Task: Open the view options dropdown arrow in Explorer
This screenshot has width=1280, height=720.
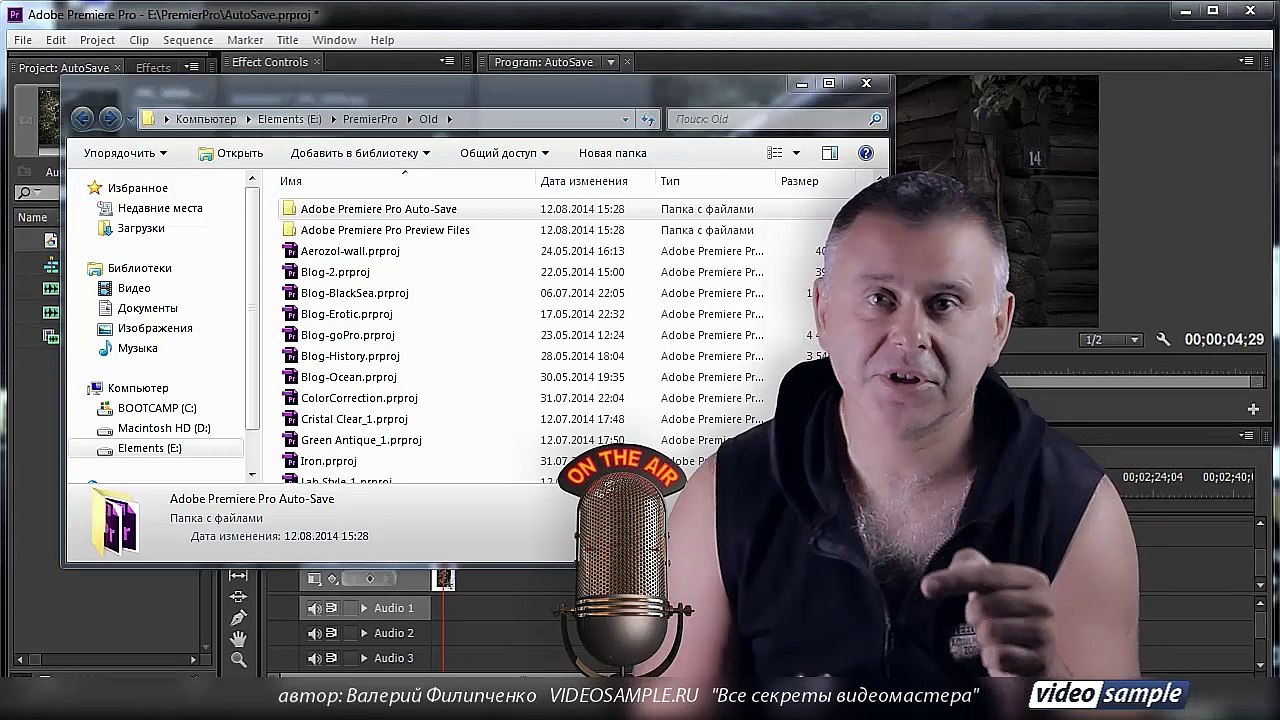Action: click(x=796, y=153)
